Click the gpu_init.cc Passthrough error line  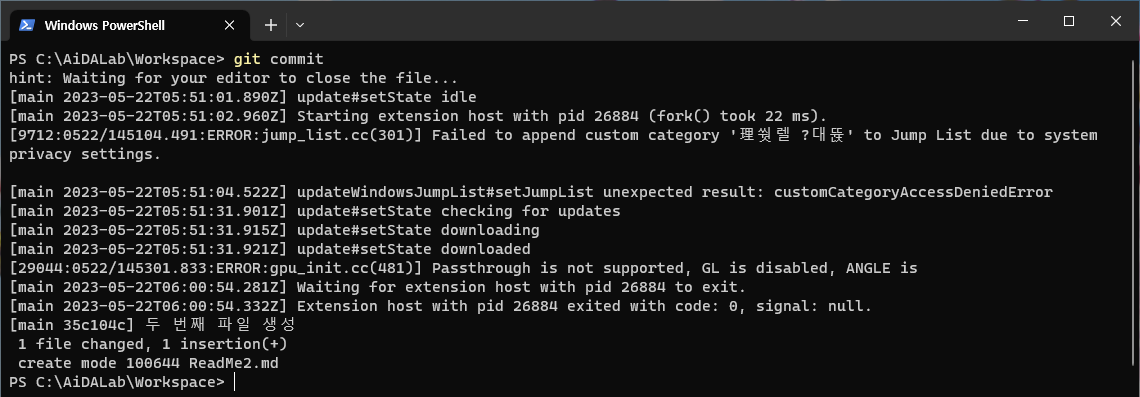[463, 268]
